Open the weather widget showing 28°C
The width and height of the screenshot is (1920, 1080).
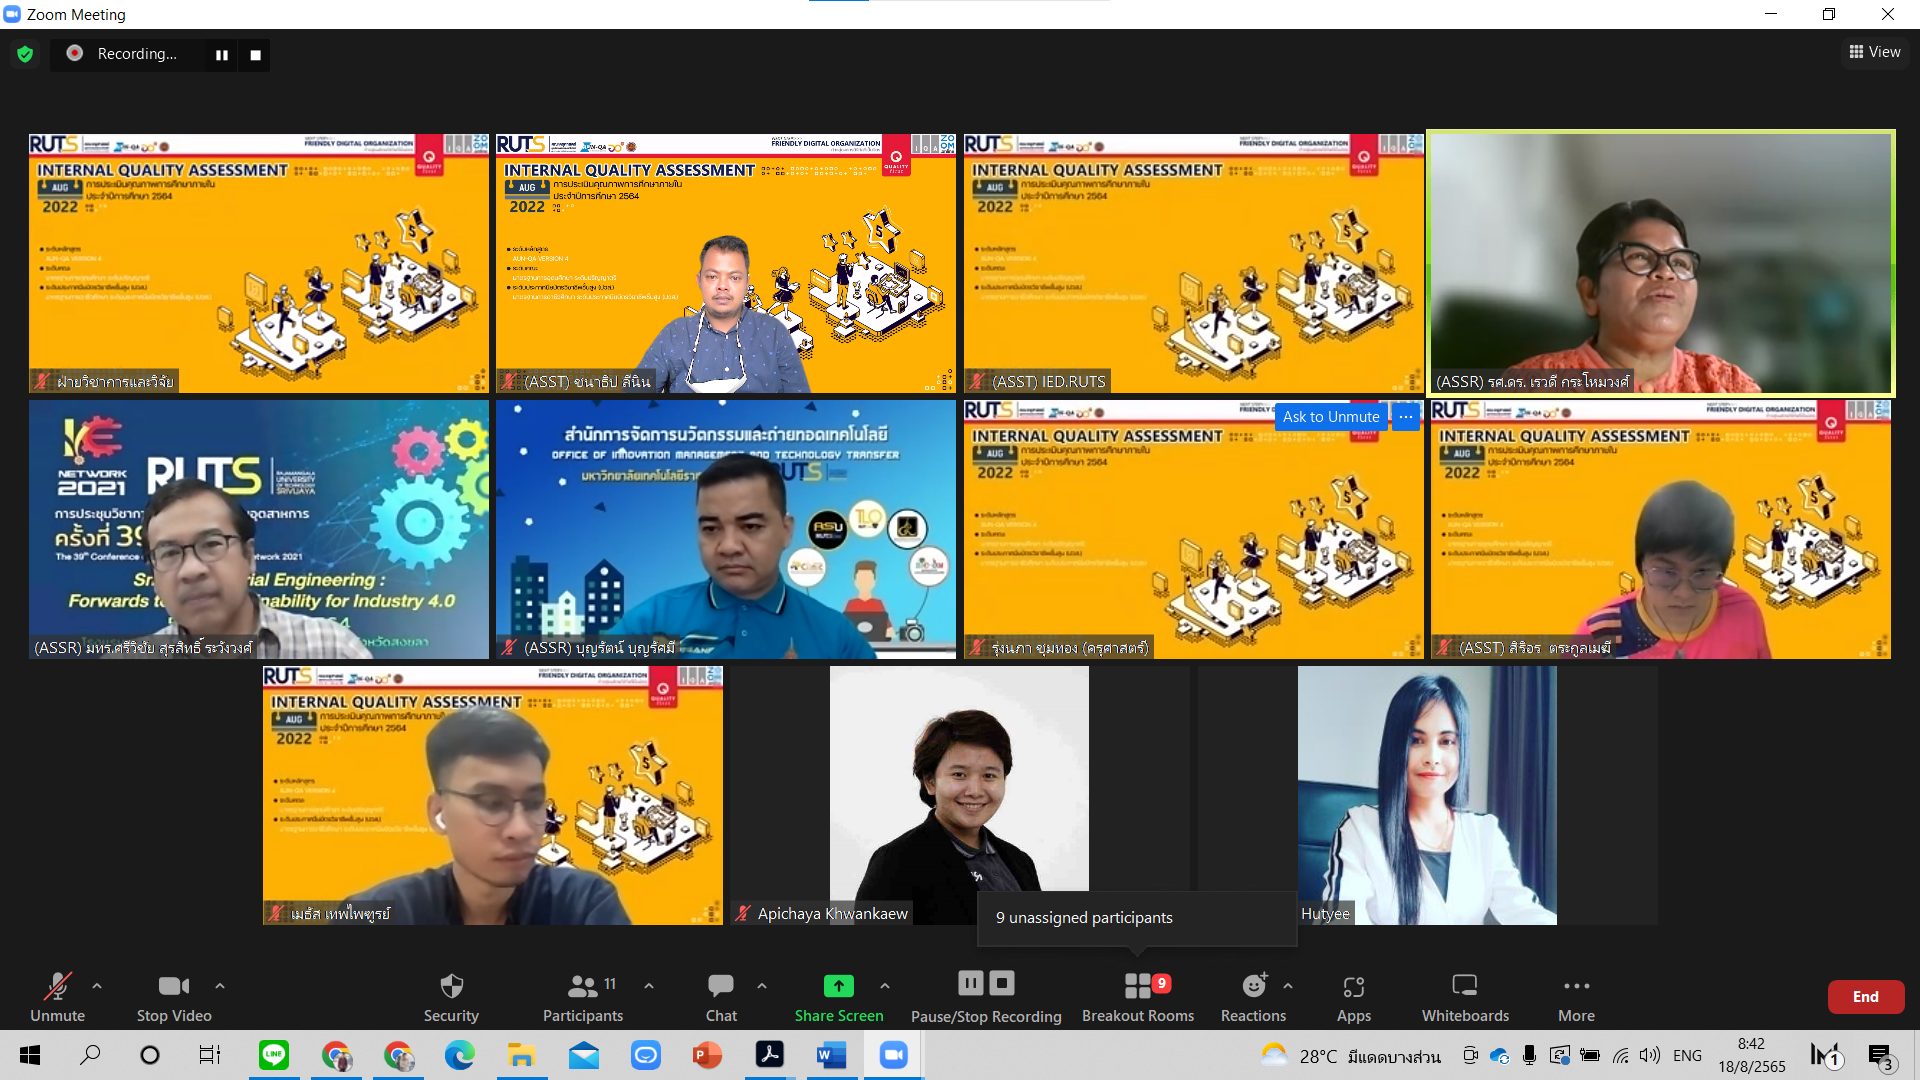pyautogui.click(x=1350, y=1056)
